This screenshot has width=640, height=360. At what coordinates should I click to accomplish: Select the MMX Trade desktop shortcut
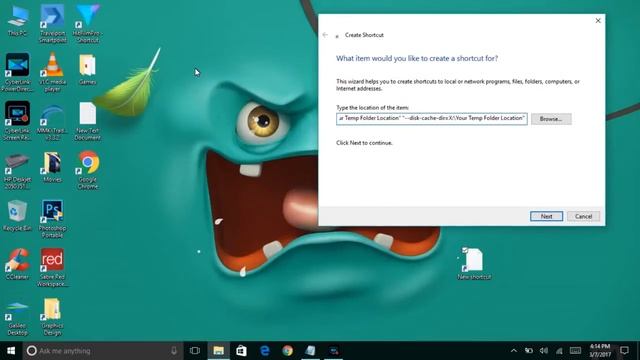click(53, 121)
